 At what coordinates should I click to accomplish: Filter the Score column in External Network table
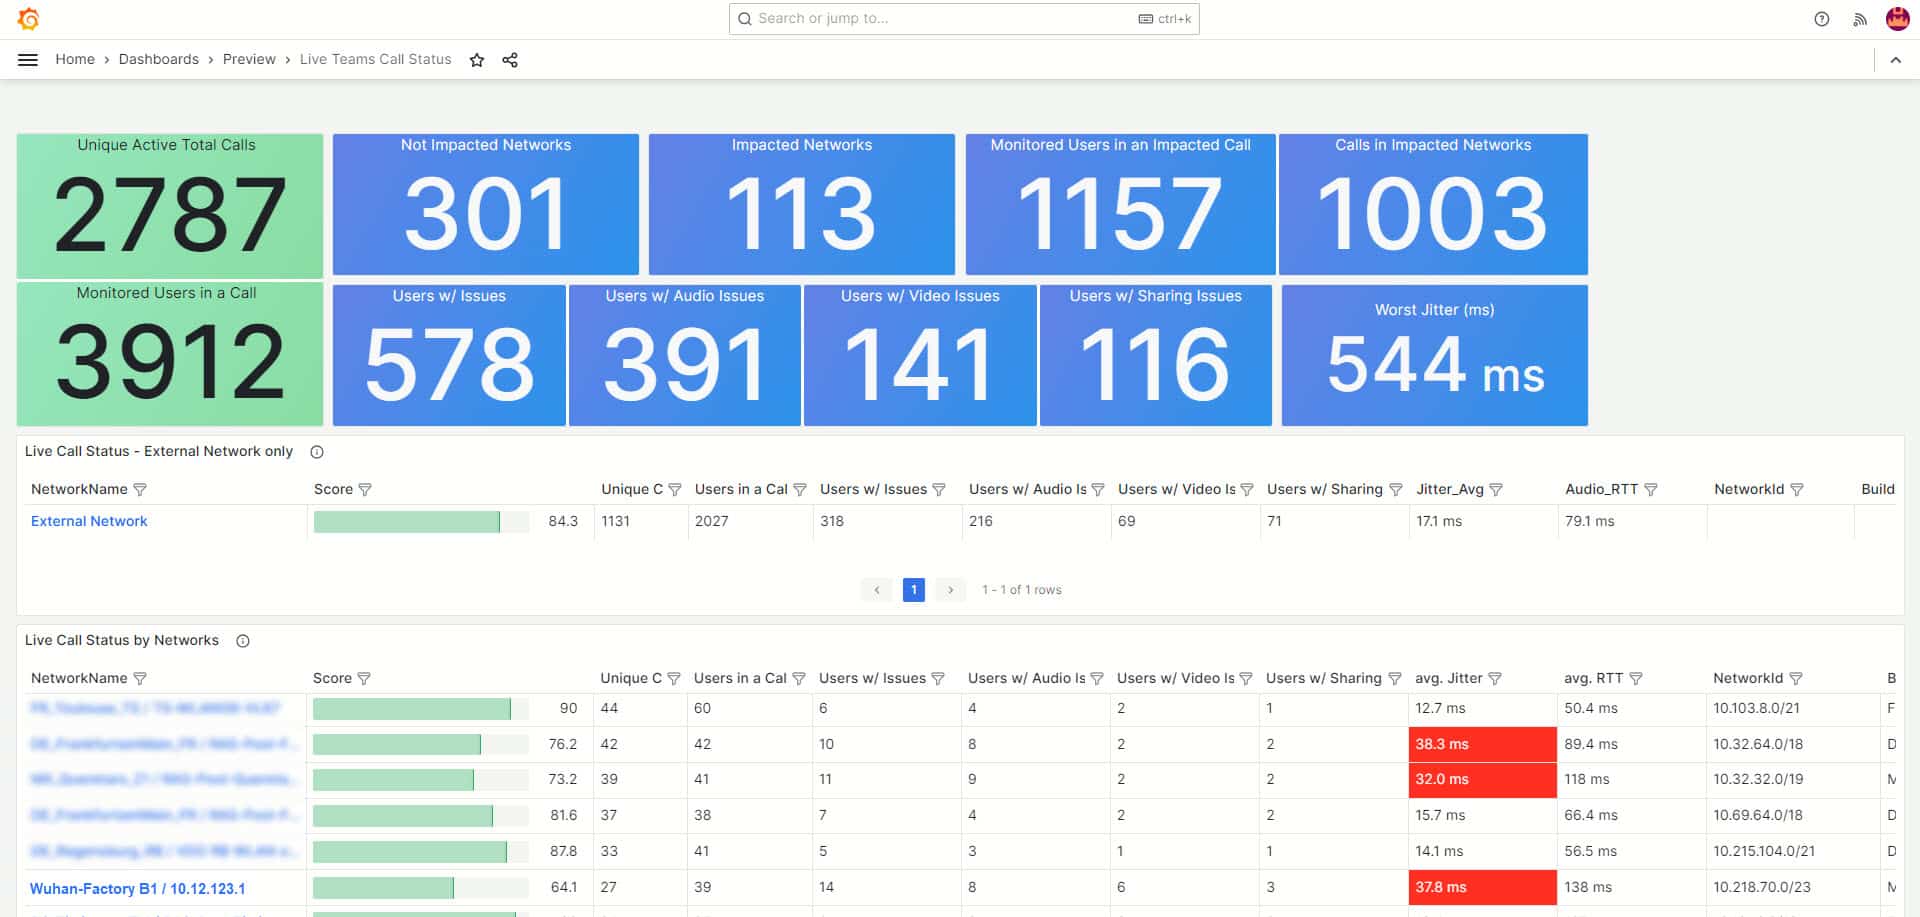click(x=365, y=490)
